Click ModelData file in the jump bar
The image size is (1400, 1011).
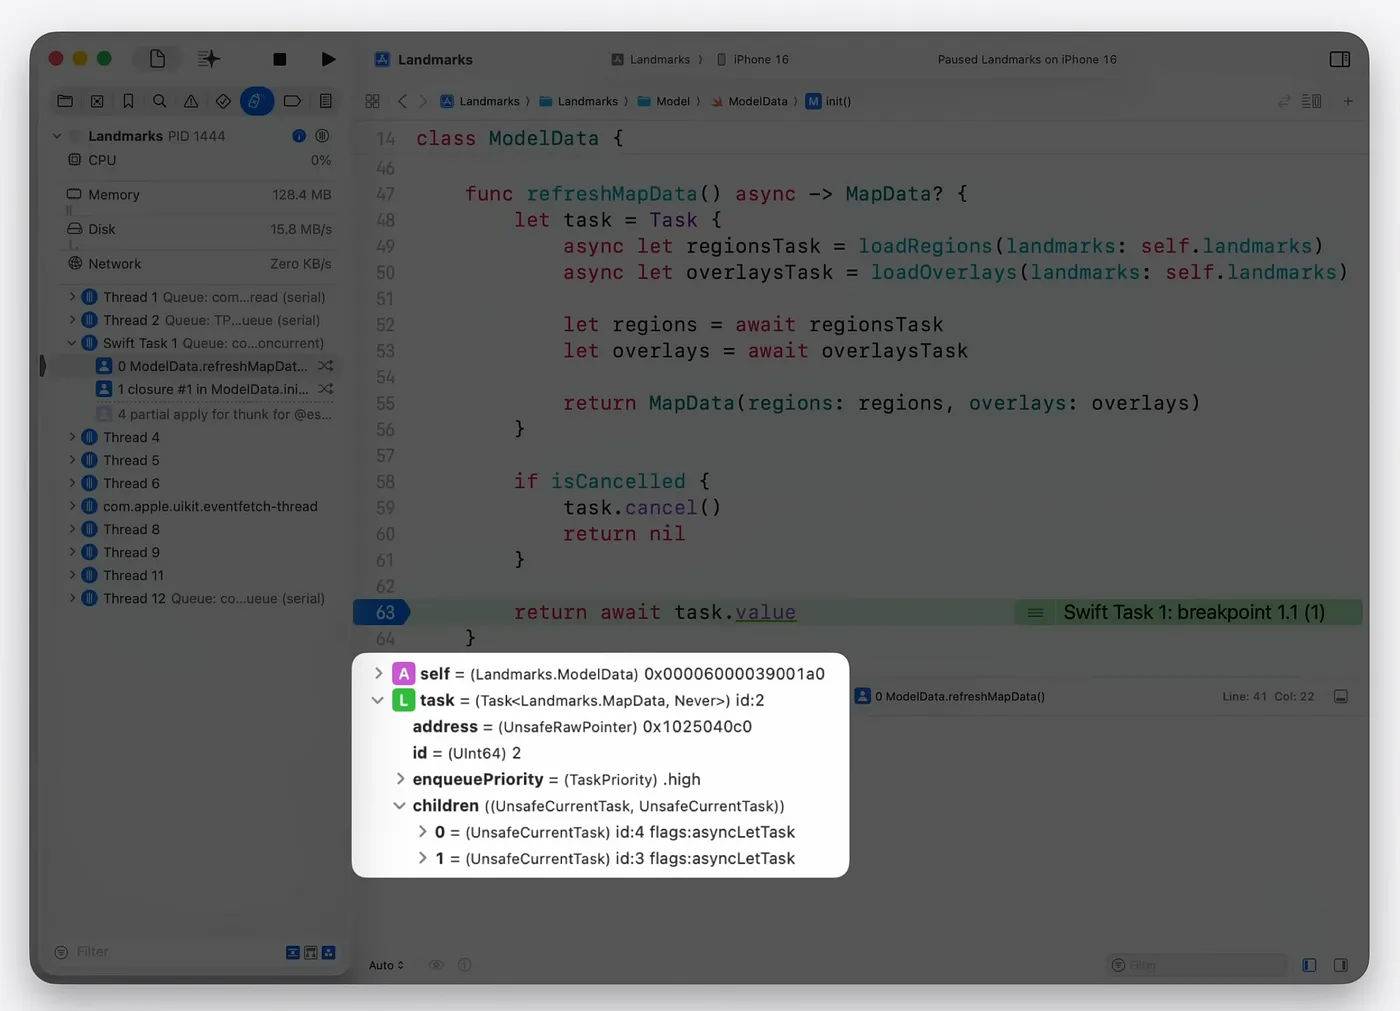pyautogui.click(x=749, y=101)
